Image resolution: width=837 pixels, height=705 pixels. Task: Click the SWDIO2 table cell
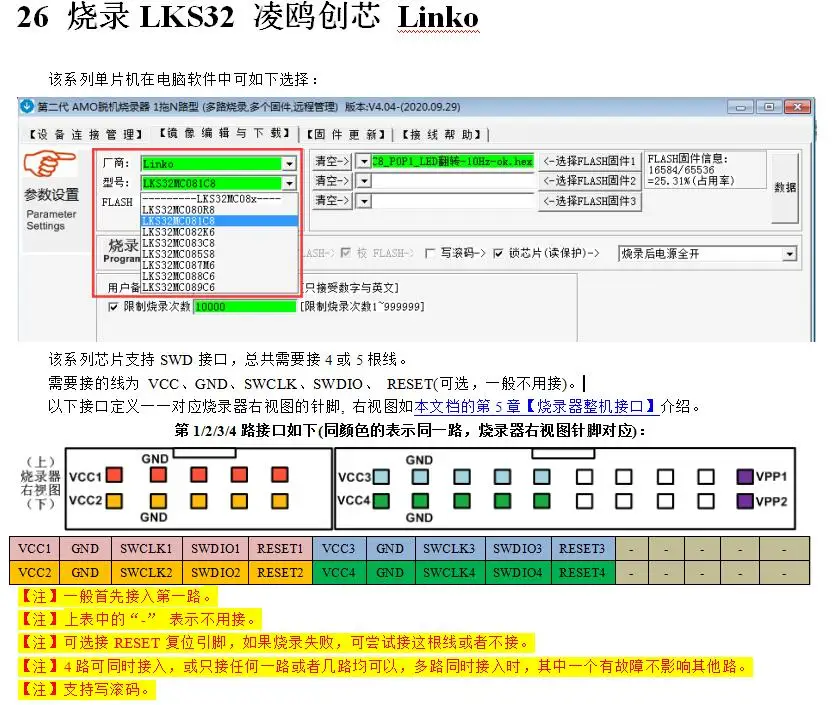216,573
